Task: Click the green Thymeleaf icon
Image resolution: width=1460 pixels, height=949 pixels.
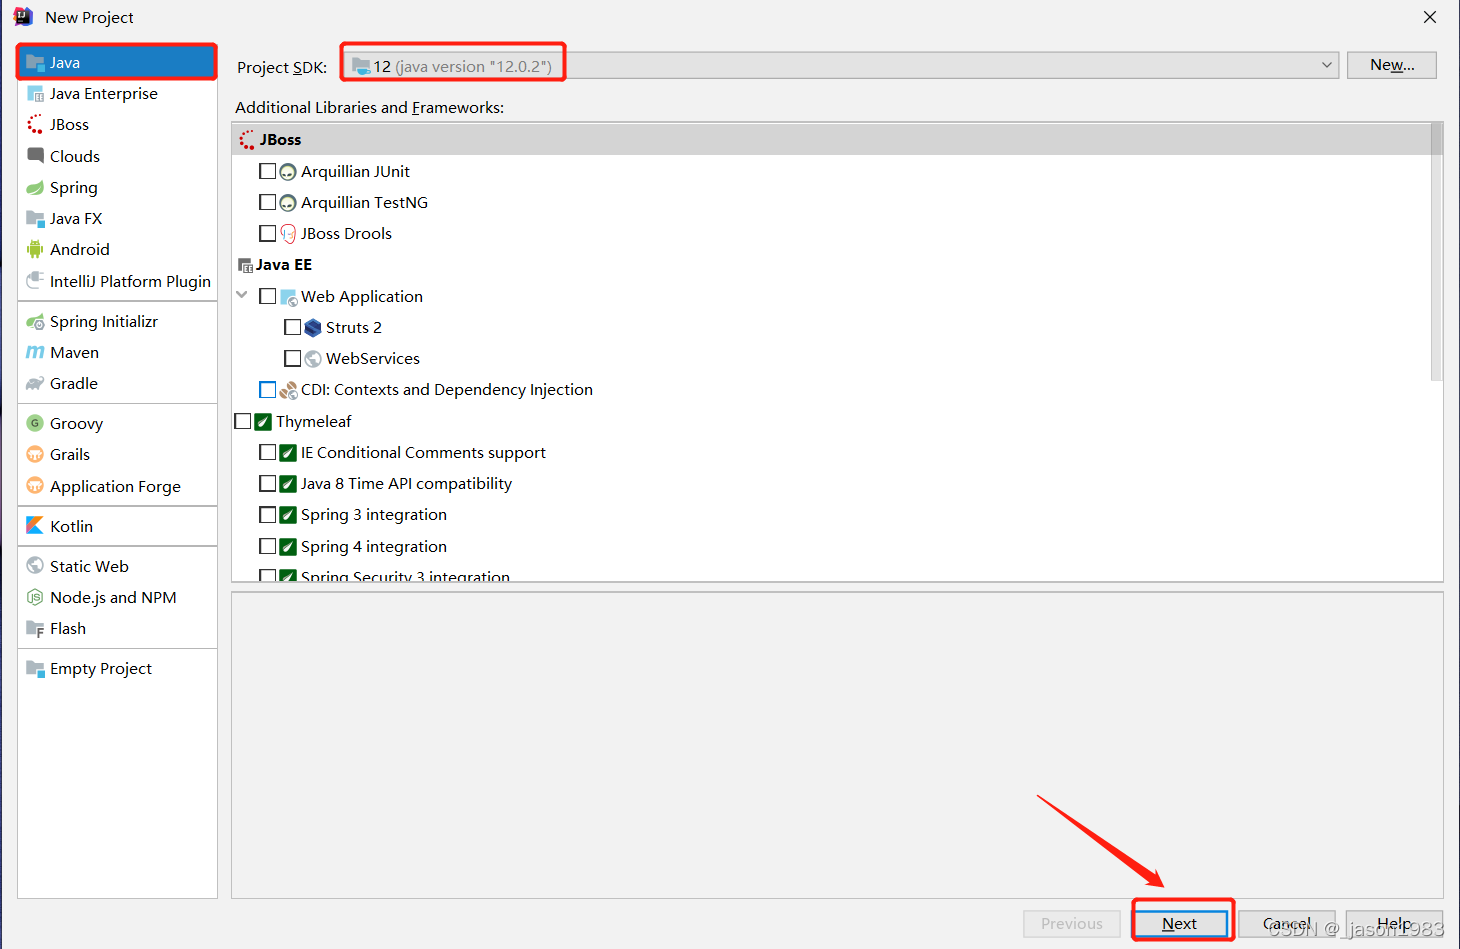Action: click(x=263, y=422)
